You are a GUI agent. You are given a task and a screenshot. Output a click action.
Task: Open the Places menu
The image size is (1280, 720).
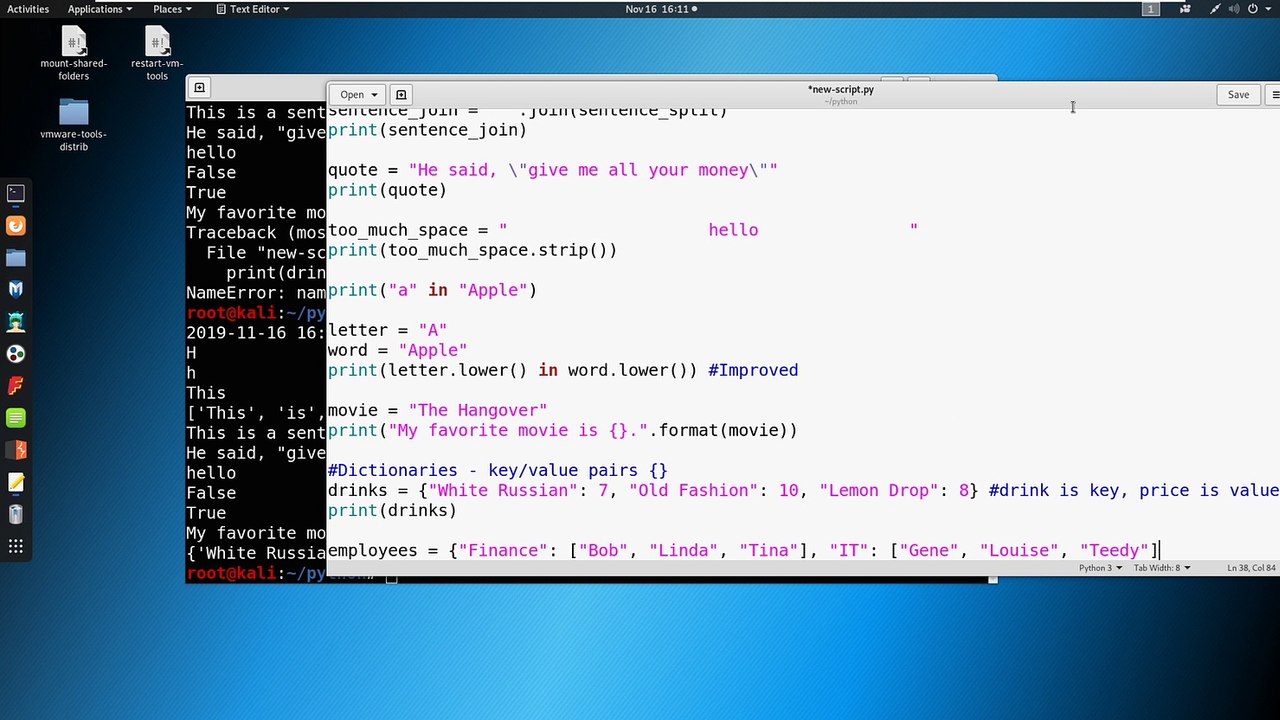pos(172,9)
